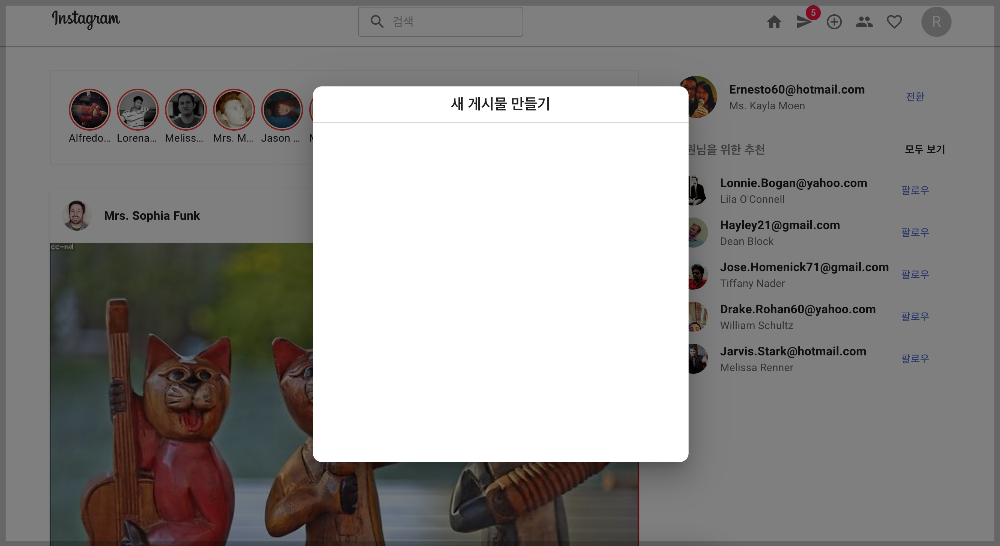This screenshot has width=1000, height=546.
Task: Click the name Ms. Kayla Moen
Action: [x=767, y=106]
